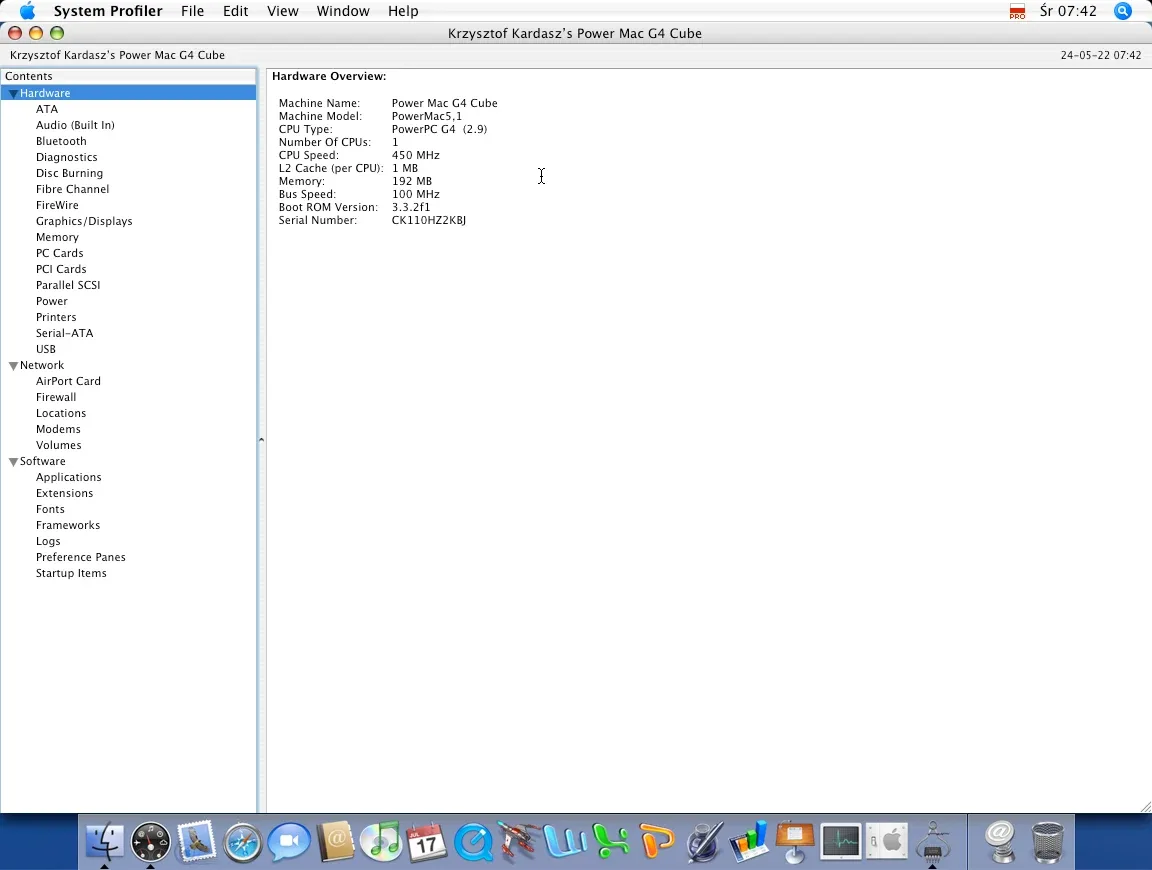The height and width of the screenshot is (870, 1152).
Task: Select AirPort Card under Network
Action: tap(68, 381)
